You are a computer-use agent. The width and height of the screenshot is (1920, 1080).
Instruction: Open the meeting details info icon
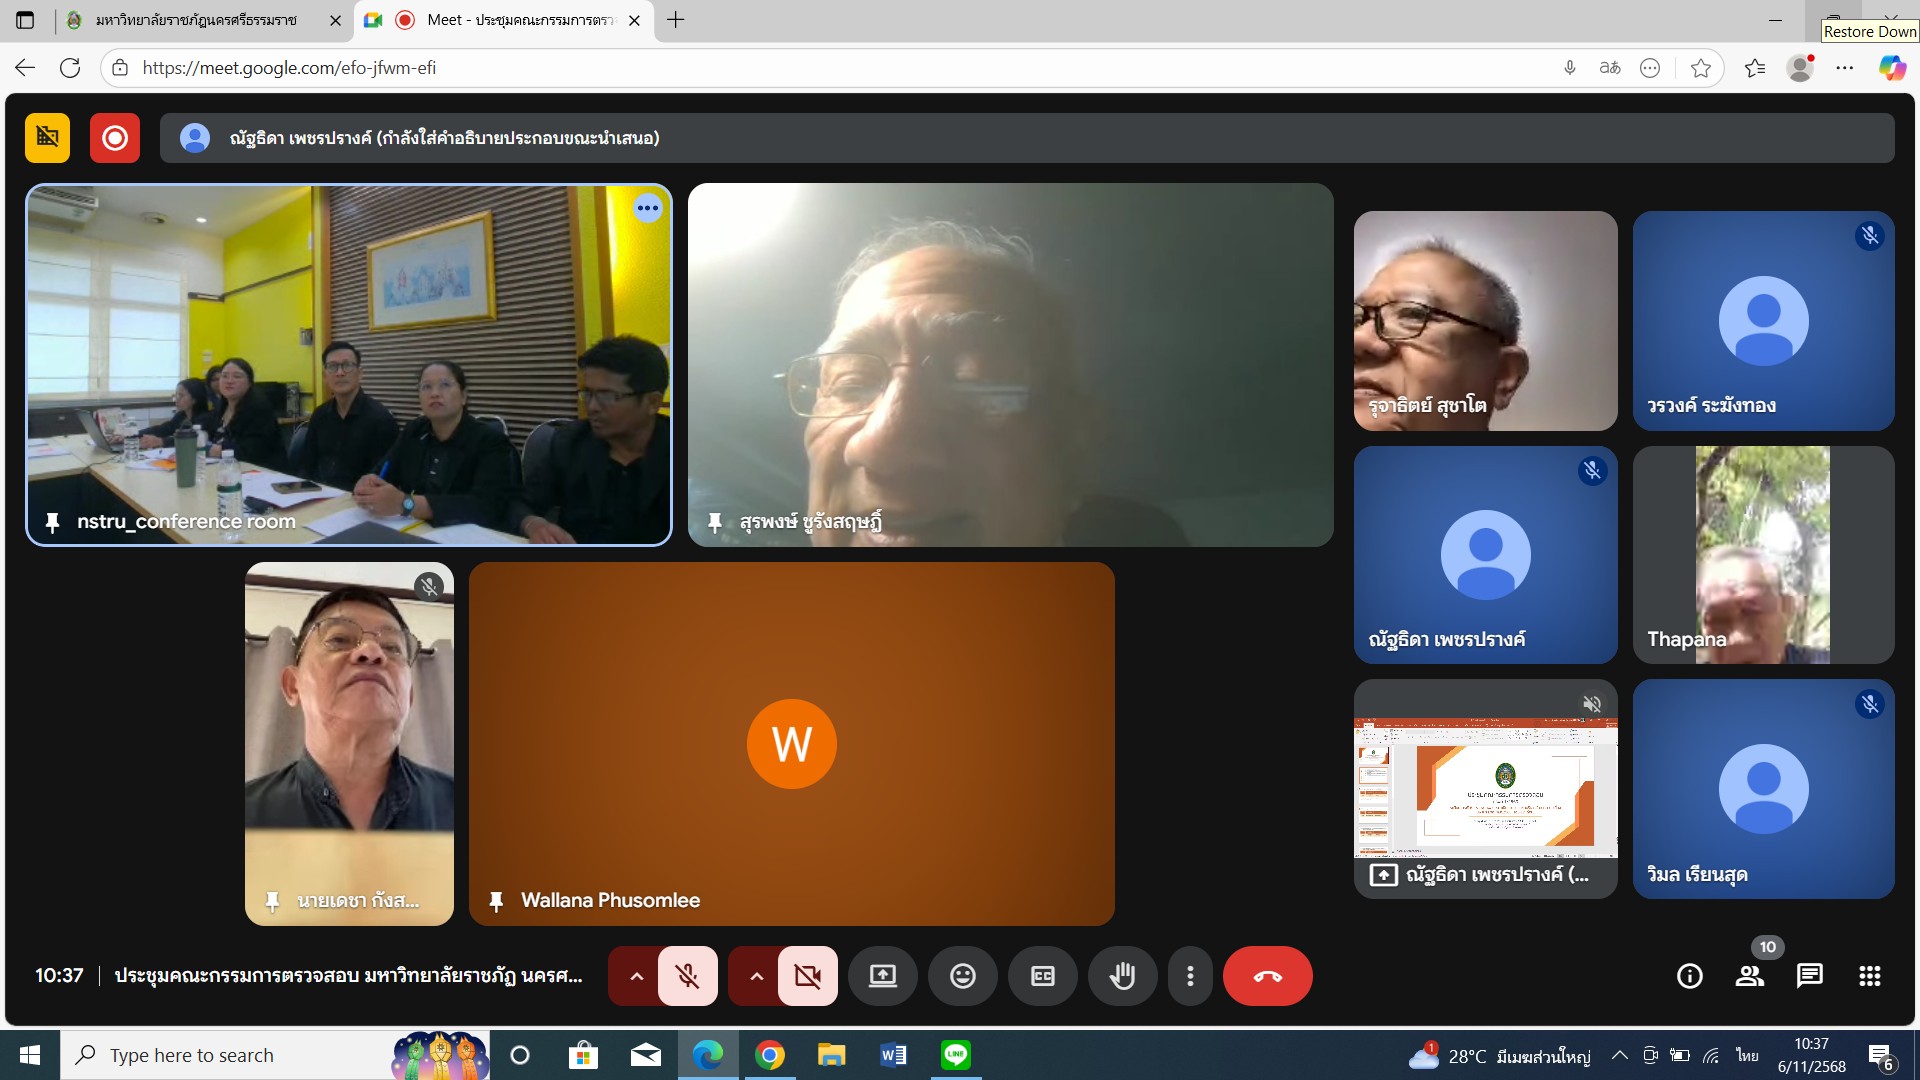click(1689, 976)
